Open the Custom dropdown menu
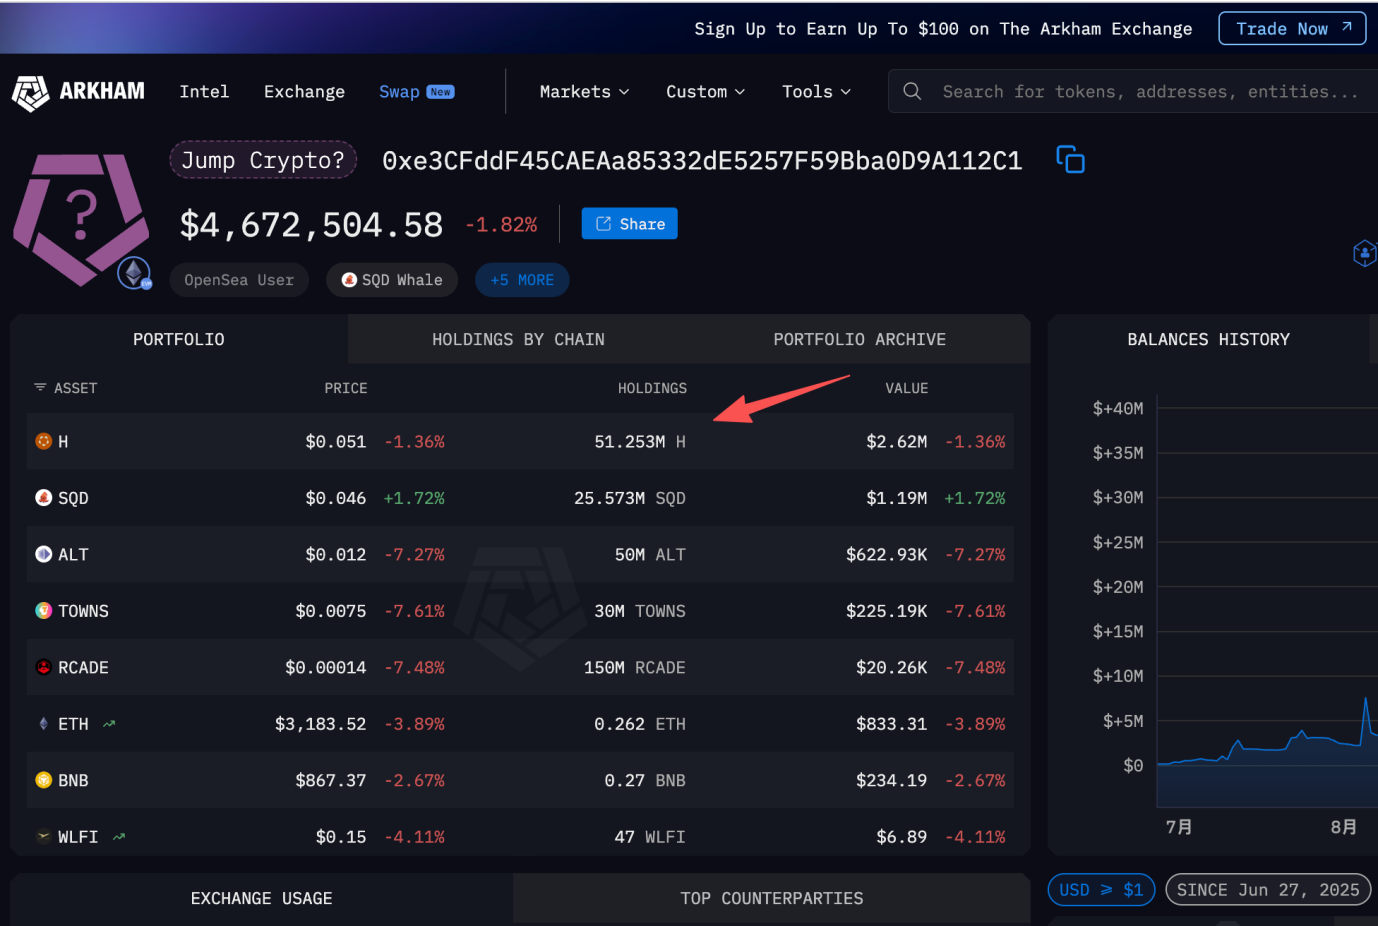Image resolution: width=1378 pixels, height=926 pixels. tap(705, 92)
